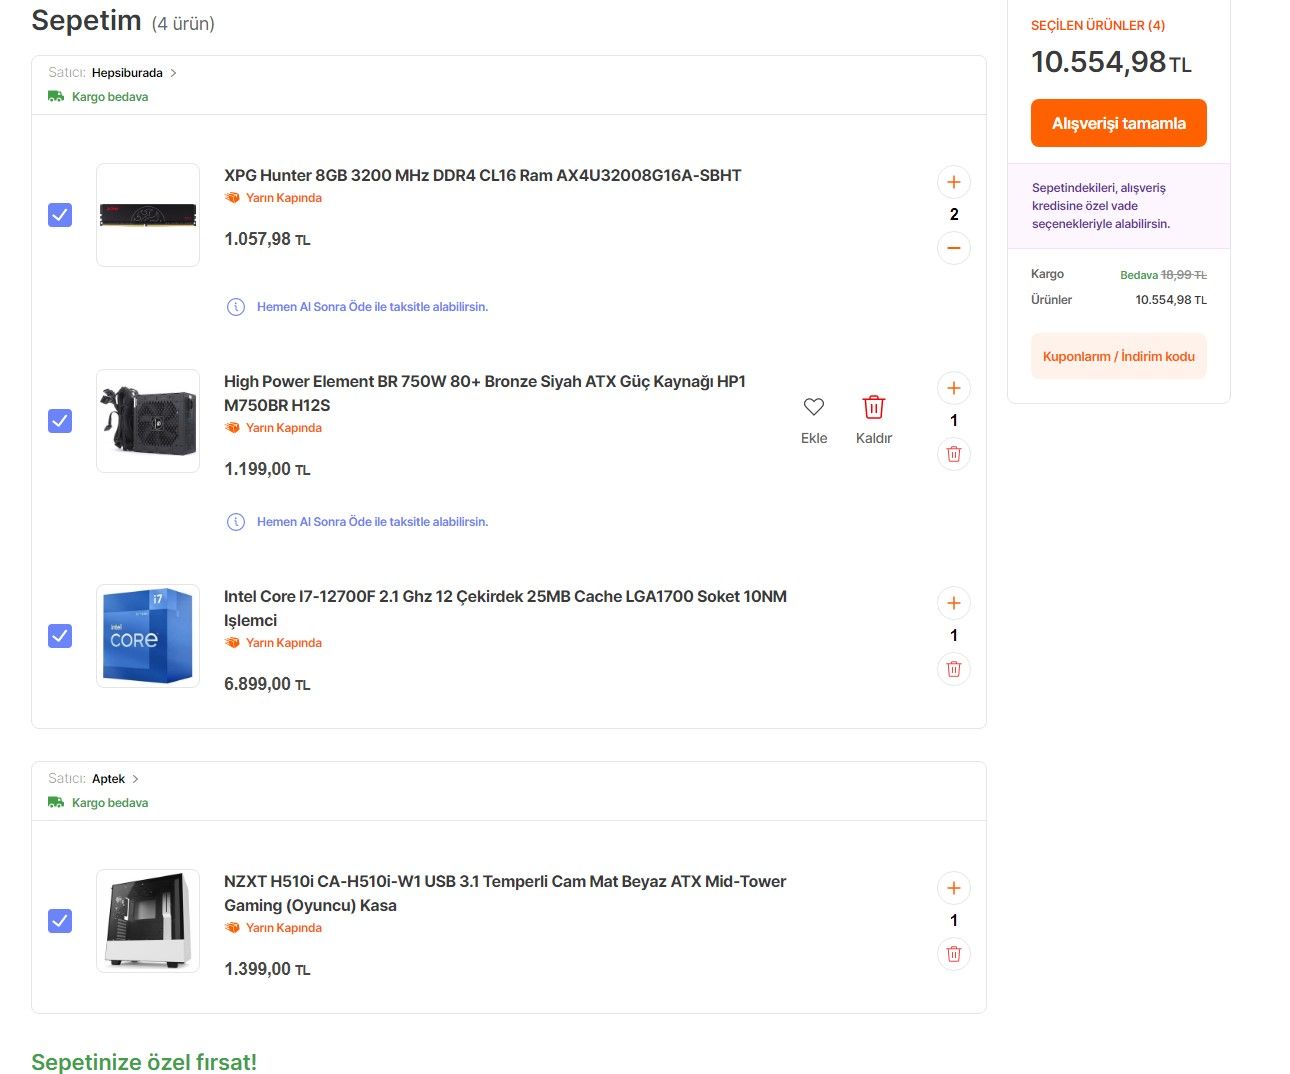The image size is (1290, 1074).
Task: Toggle the NZXT H510i case checkbox
Action: [x=60, y=921]
